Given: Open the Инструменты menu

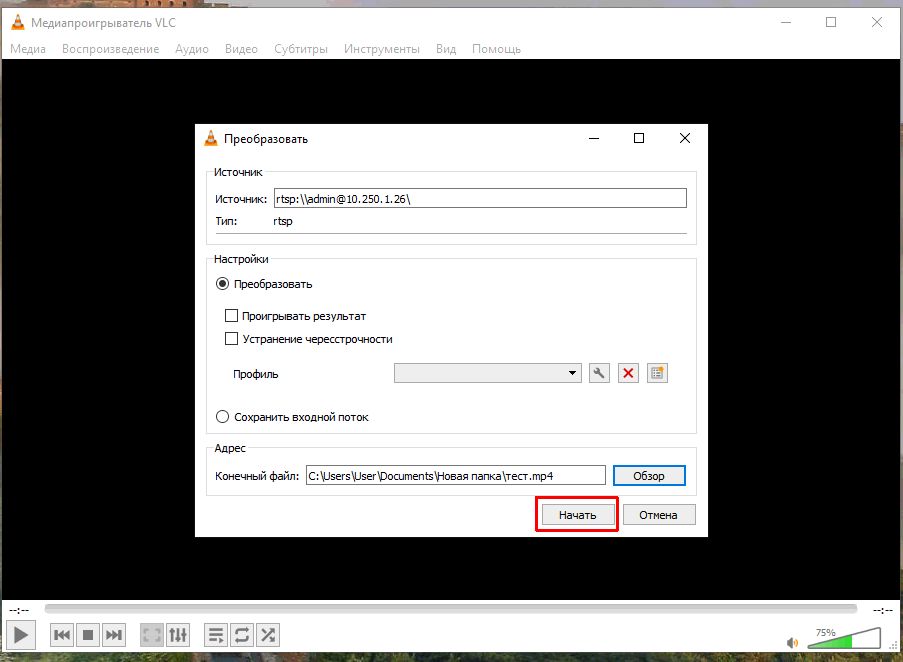Looking at the screenshot, I should coord(382,49).
